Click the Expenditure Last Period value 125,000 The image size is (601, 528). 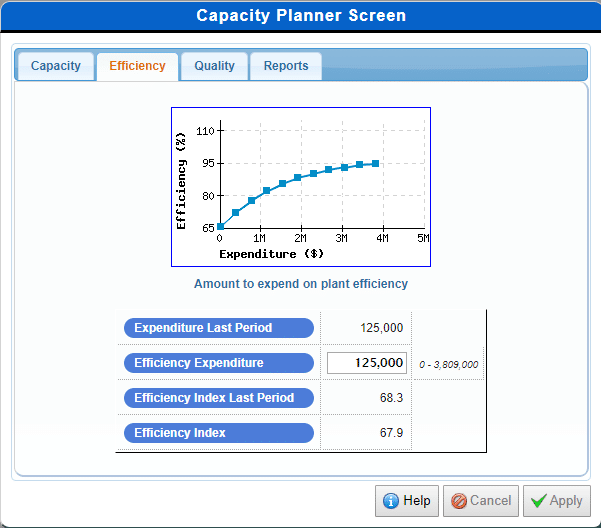pos(380,328)
